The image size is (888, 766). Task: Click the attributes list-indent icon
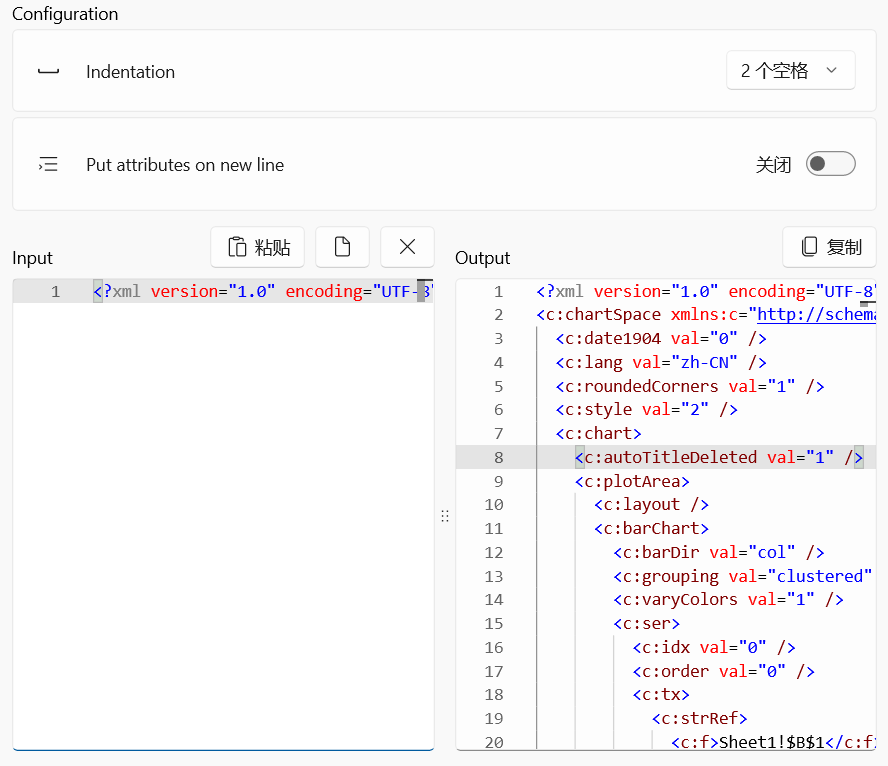(x=48, y=164)
